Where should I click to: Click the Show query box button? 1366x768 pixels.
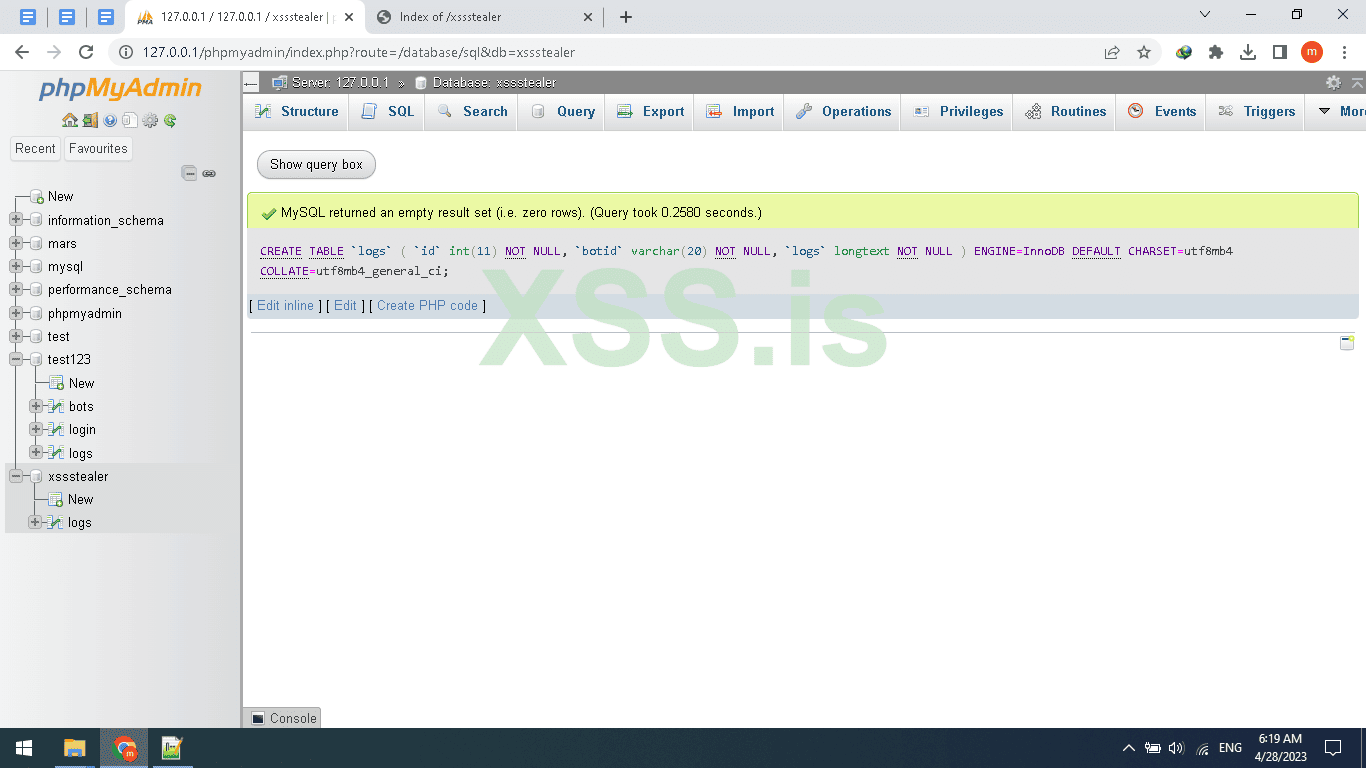point(316,165)
